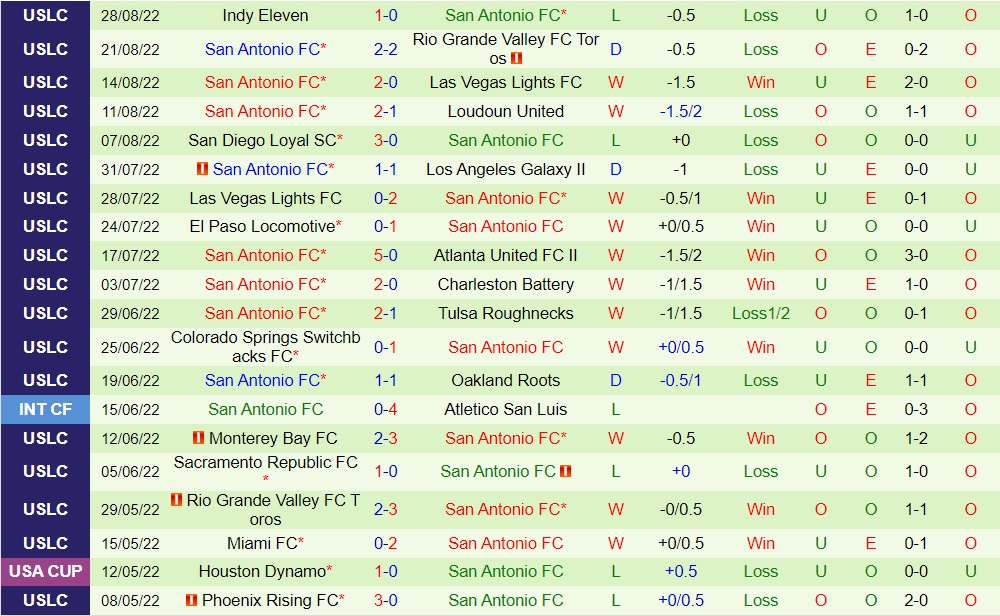Image resolution: width=1000 pixels, height=616 pixels.
Task: Click red card icon on 31/07/22 match row
Action: click(201, 169)
